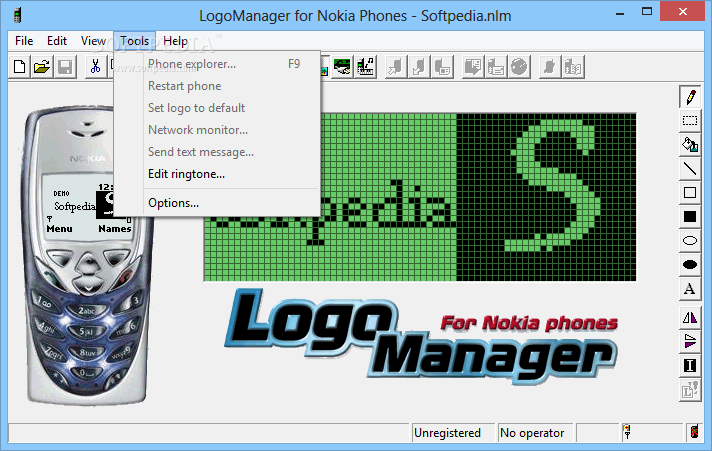Open a file with the folder icon
Viewport: 712px width, 451px height.
tap(42, 67)
